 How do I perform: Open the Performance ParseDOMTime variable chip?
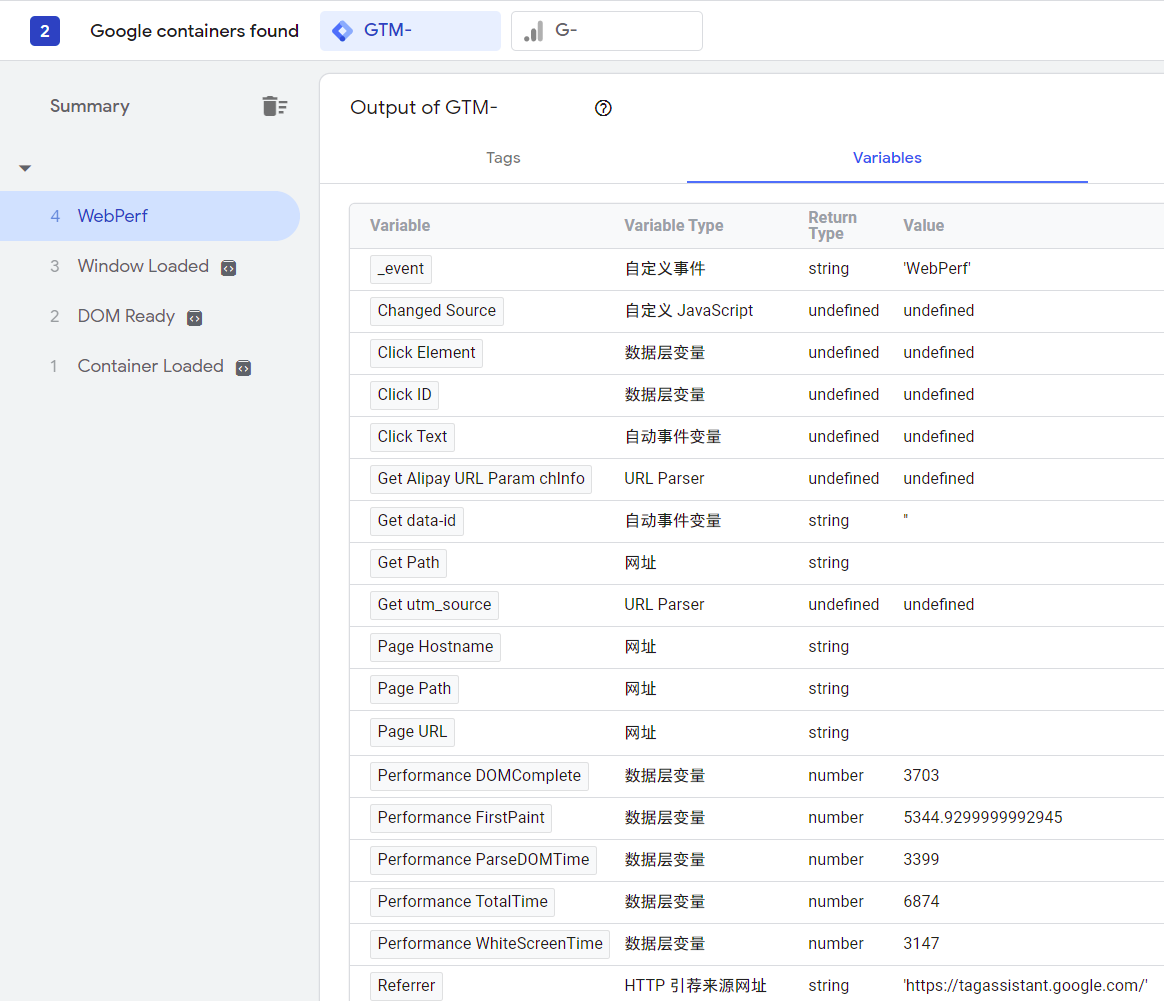point(483,860)
